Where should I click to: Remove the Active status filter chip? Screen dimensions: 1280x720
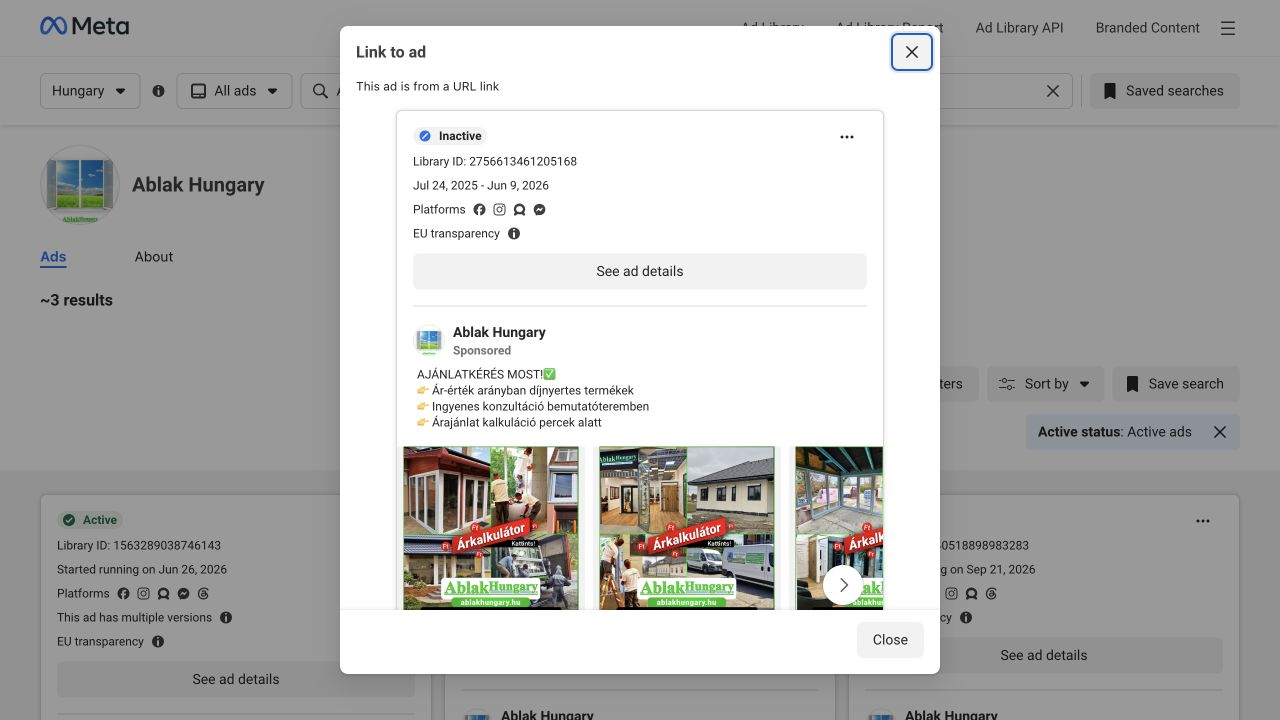click(x=1220, y=432)
